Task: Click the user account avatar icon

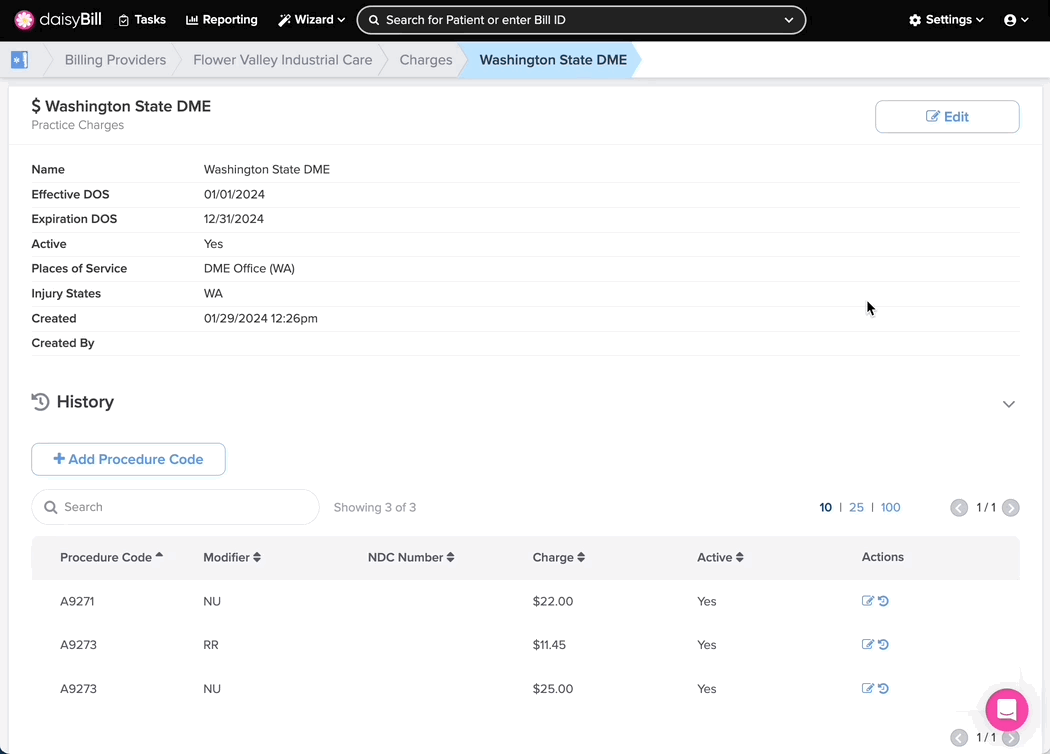Action: tap(1010, 20)
